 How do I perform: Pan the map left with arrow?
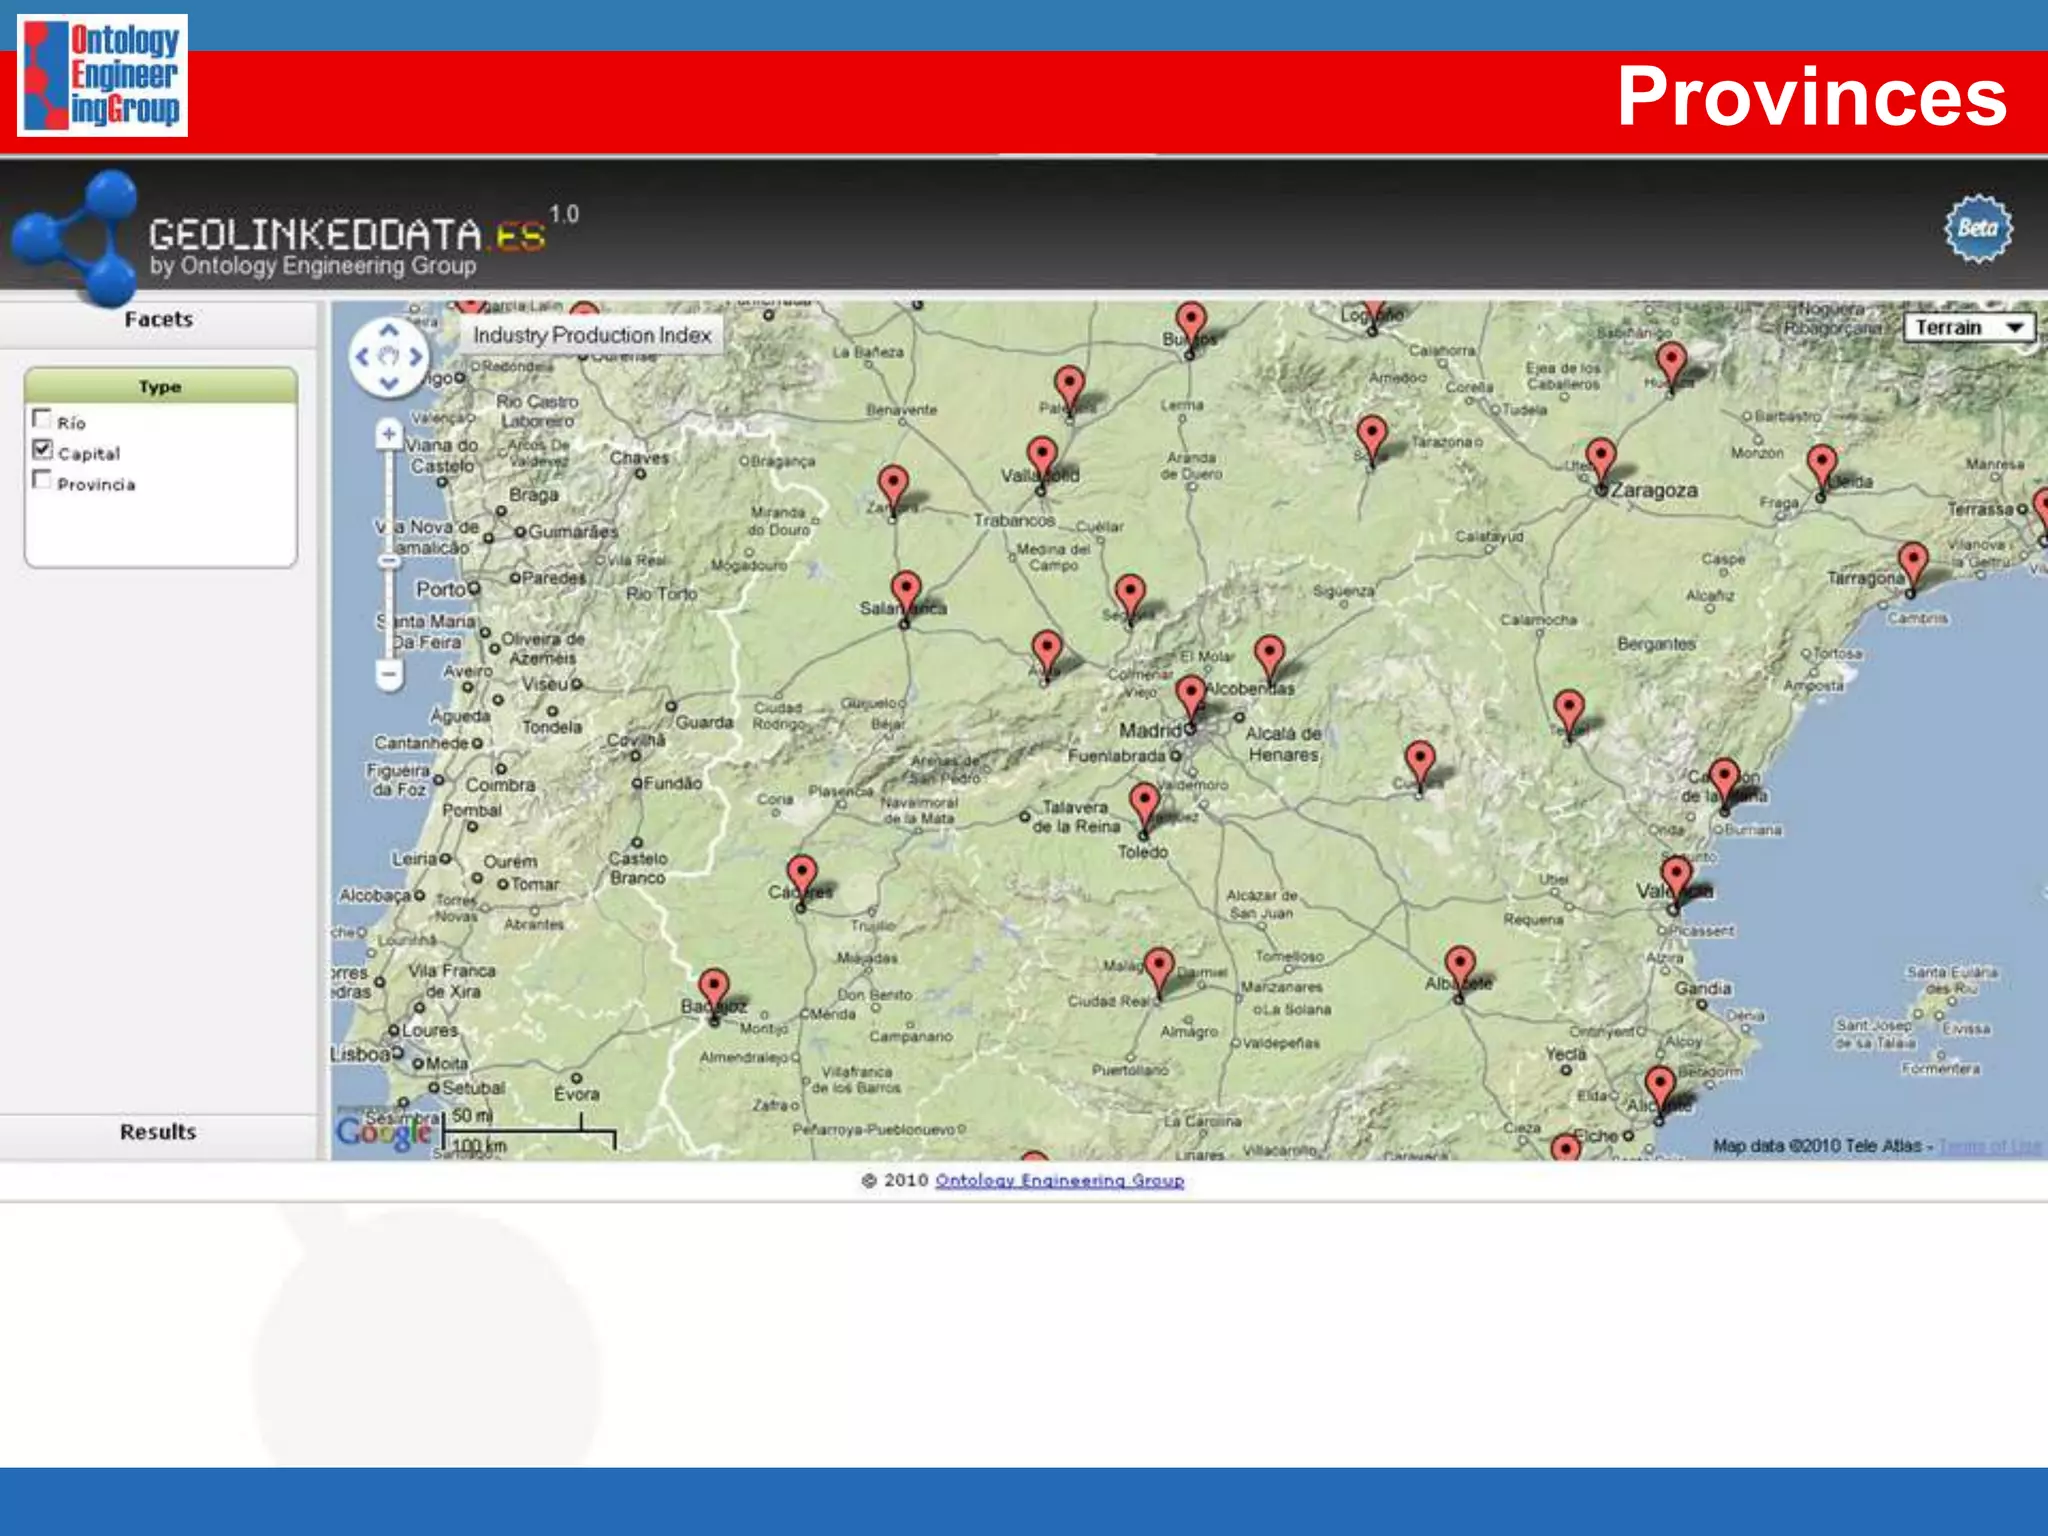click(x=362, y=356)
